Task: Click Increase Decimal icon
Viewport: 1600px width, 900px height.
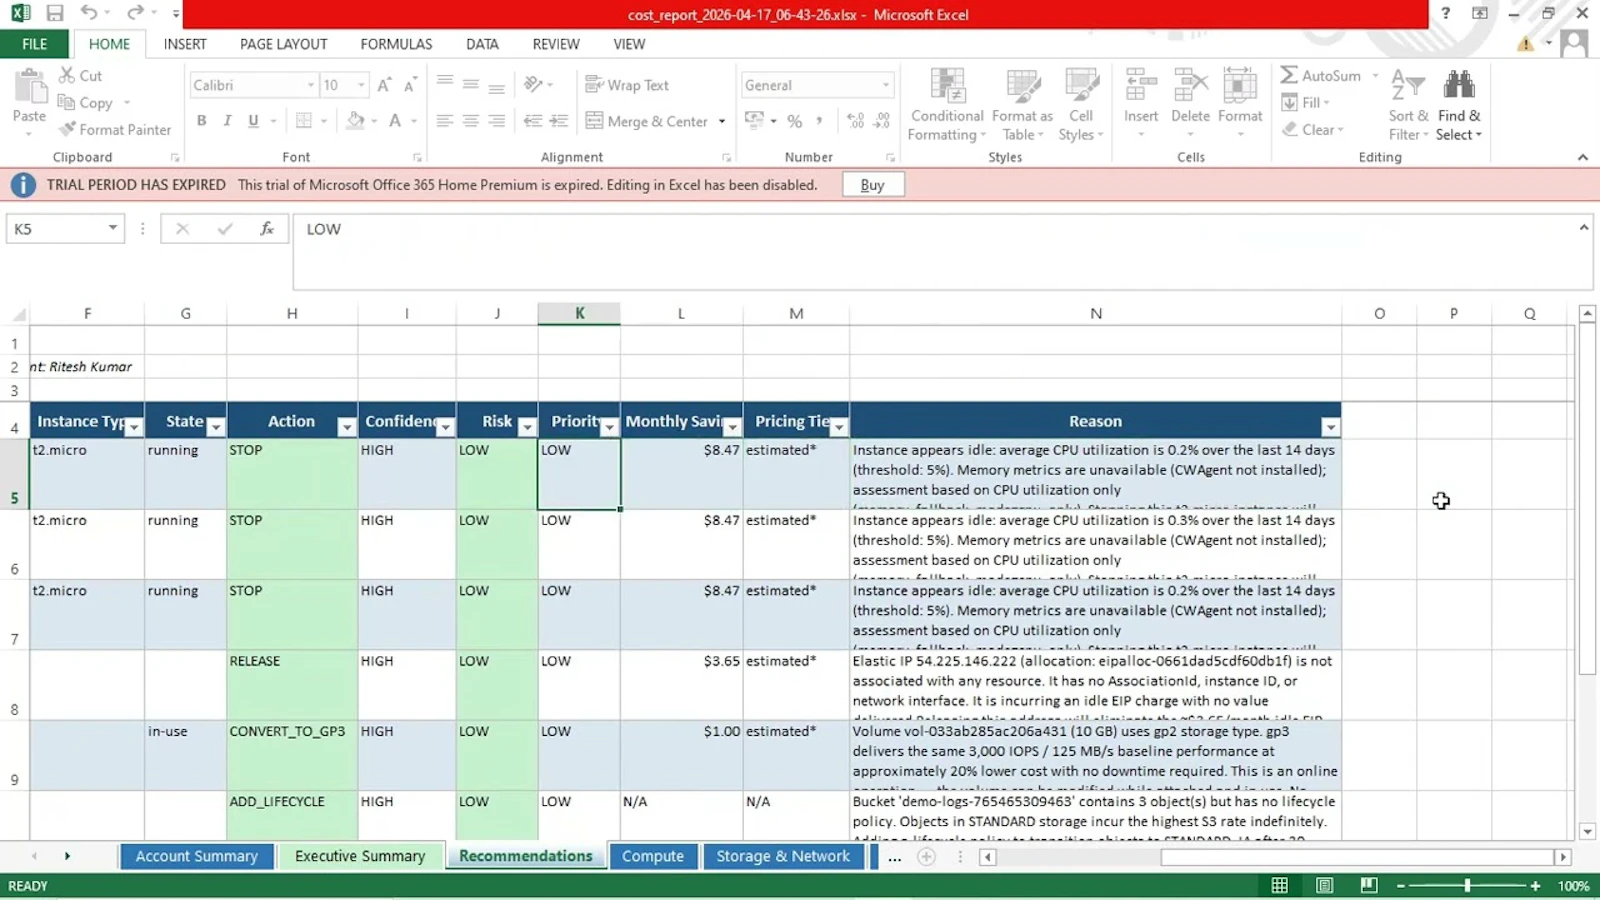Action: [855, 121]
